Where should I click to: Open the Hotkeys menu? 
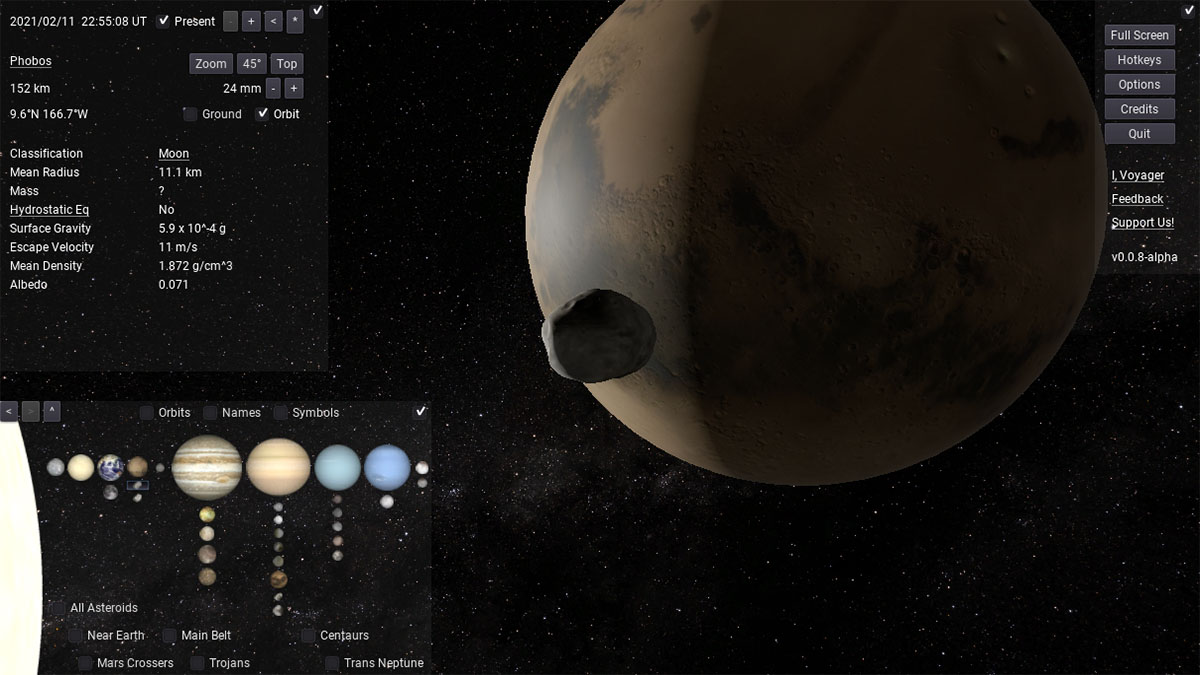tap(1139, 60)
